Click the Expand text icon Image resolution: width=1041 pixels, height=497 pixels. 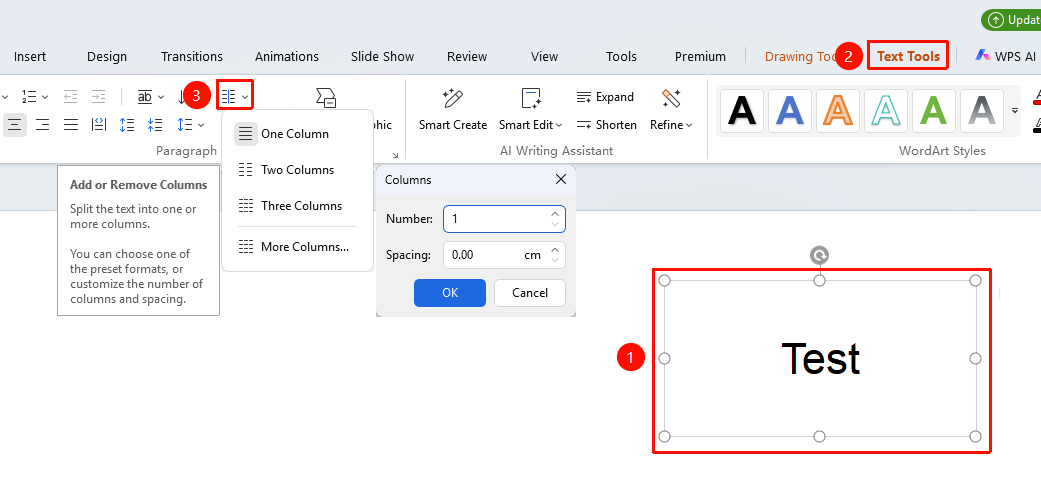[x=584, y=97]
